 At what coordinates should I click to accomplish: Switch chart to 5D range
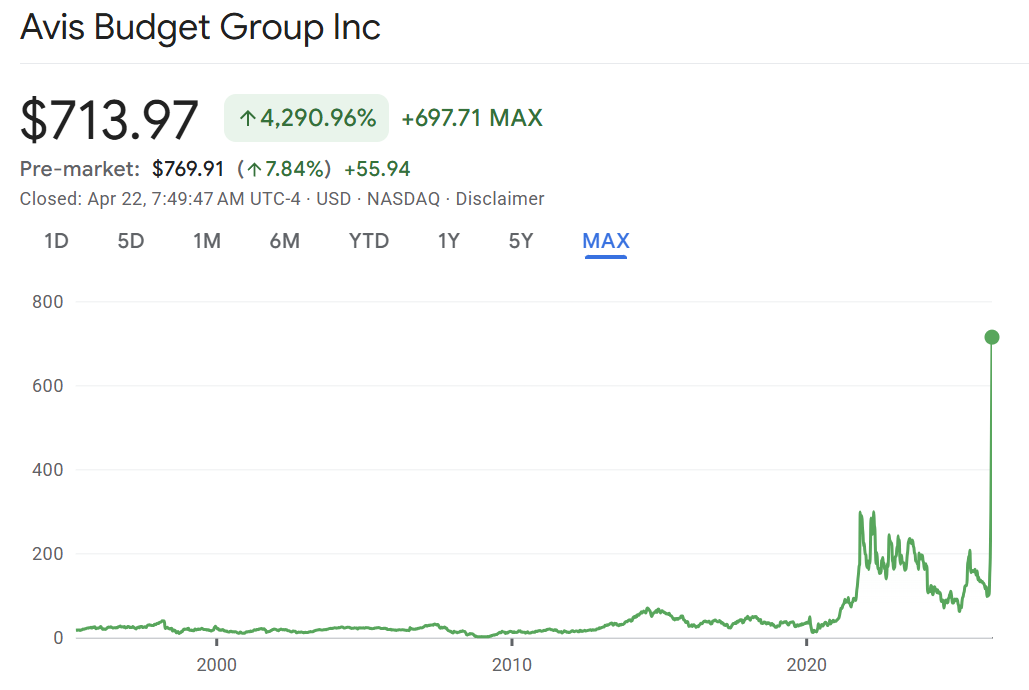coord(131,241)
